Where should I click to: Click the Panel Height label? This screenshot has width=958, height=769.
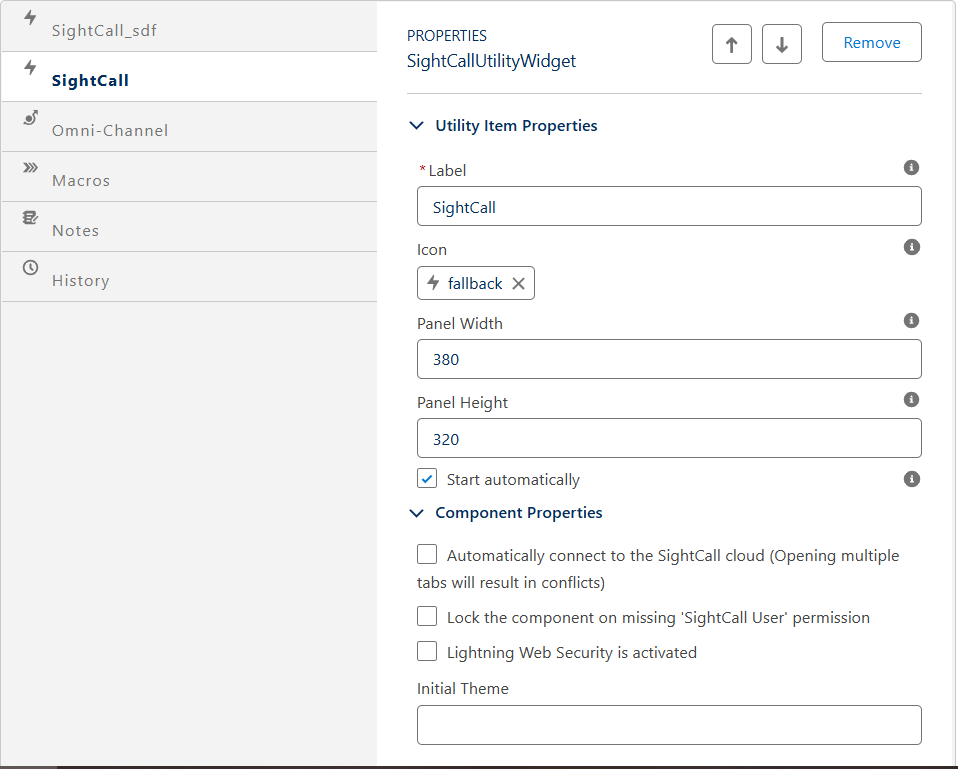click(x=462, y=403)
